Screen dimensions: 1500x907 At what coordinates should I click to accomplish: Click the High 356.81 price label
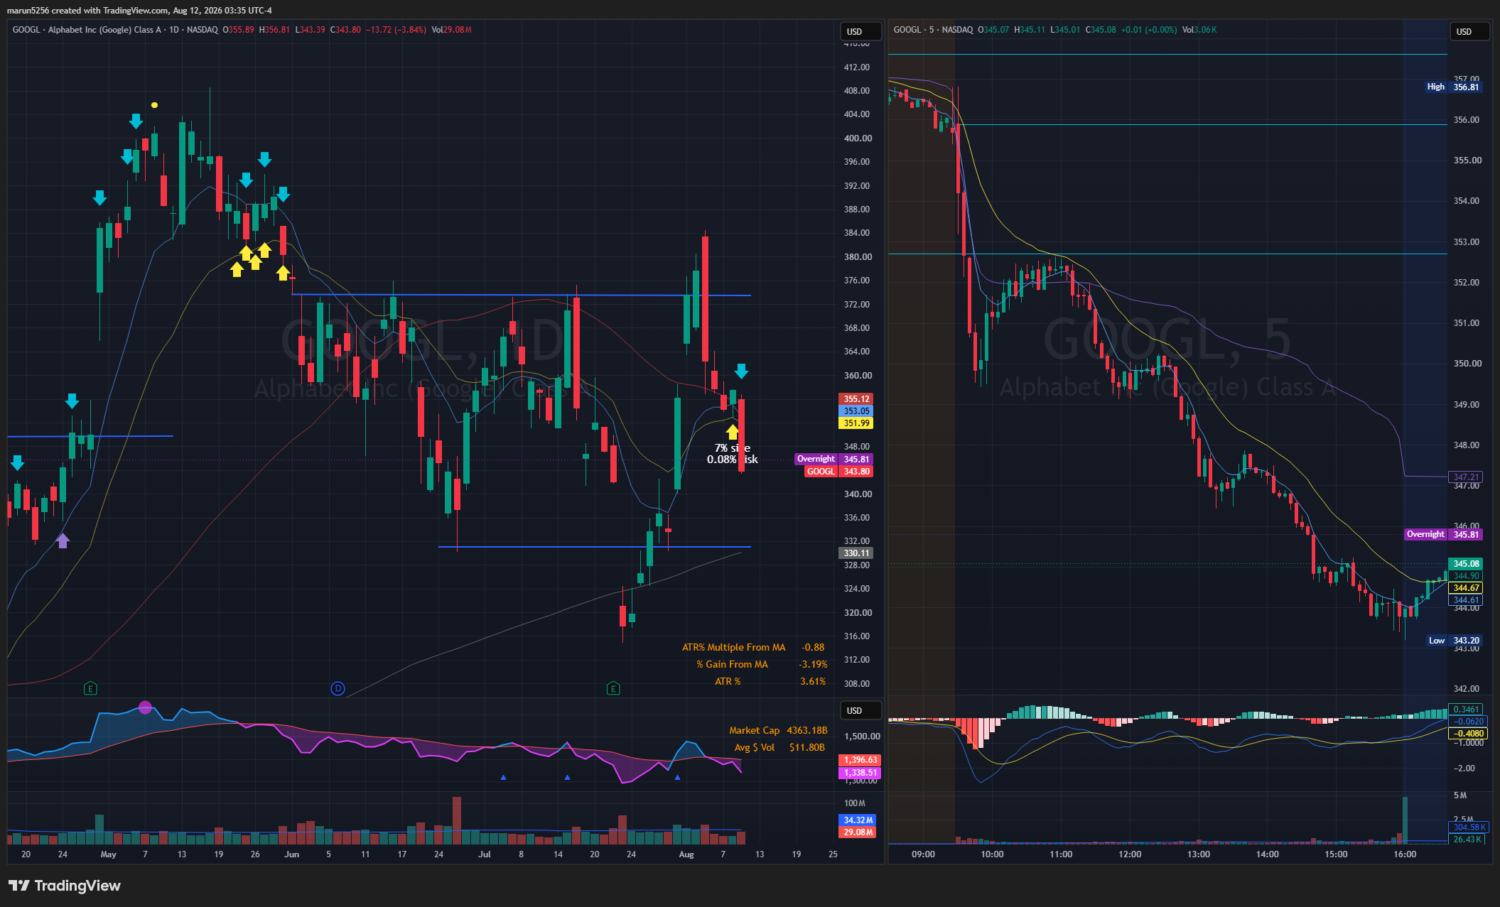(x=1453, y=87)
